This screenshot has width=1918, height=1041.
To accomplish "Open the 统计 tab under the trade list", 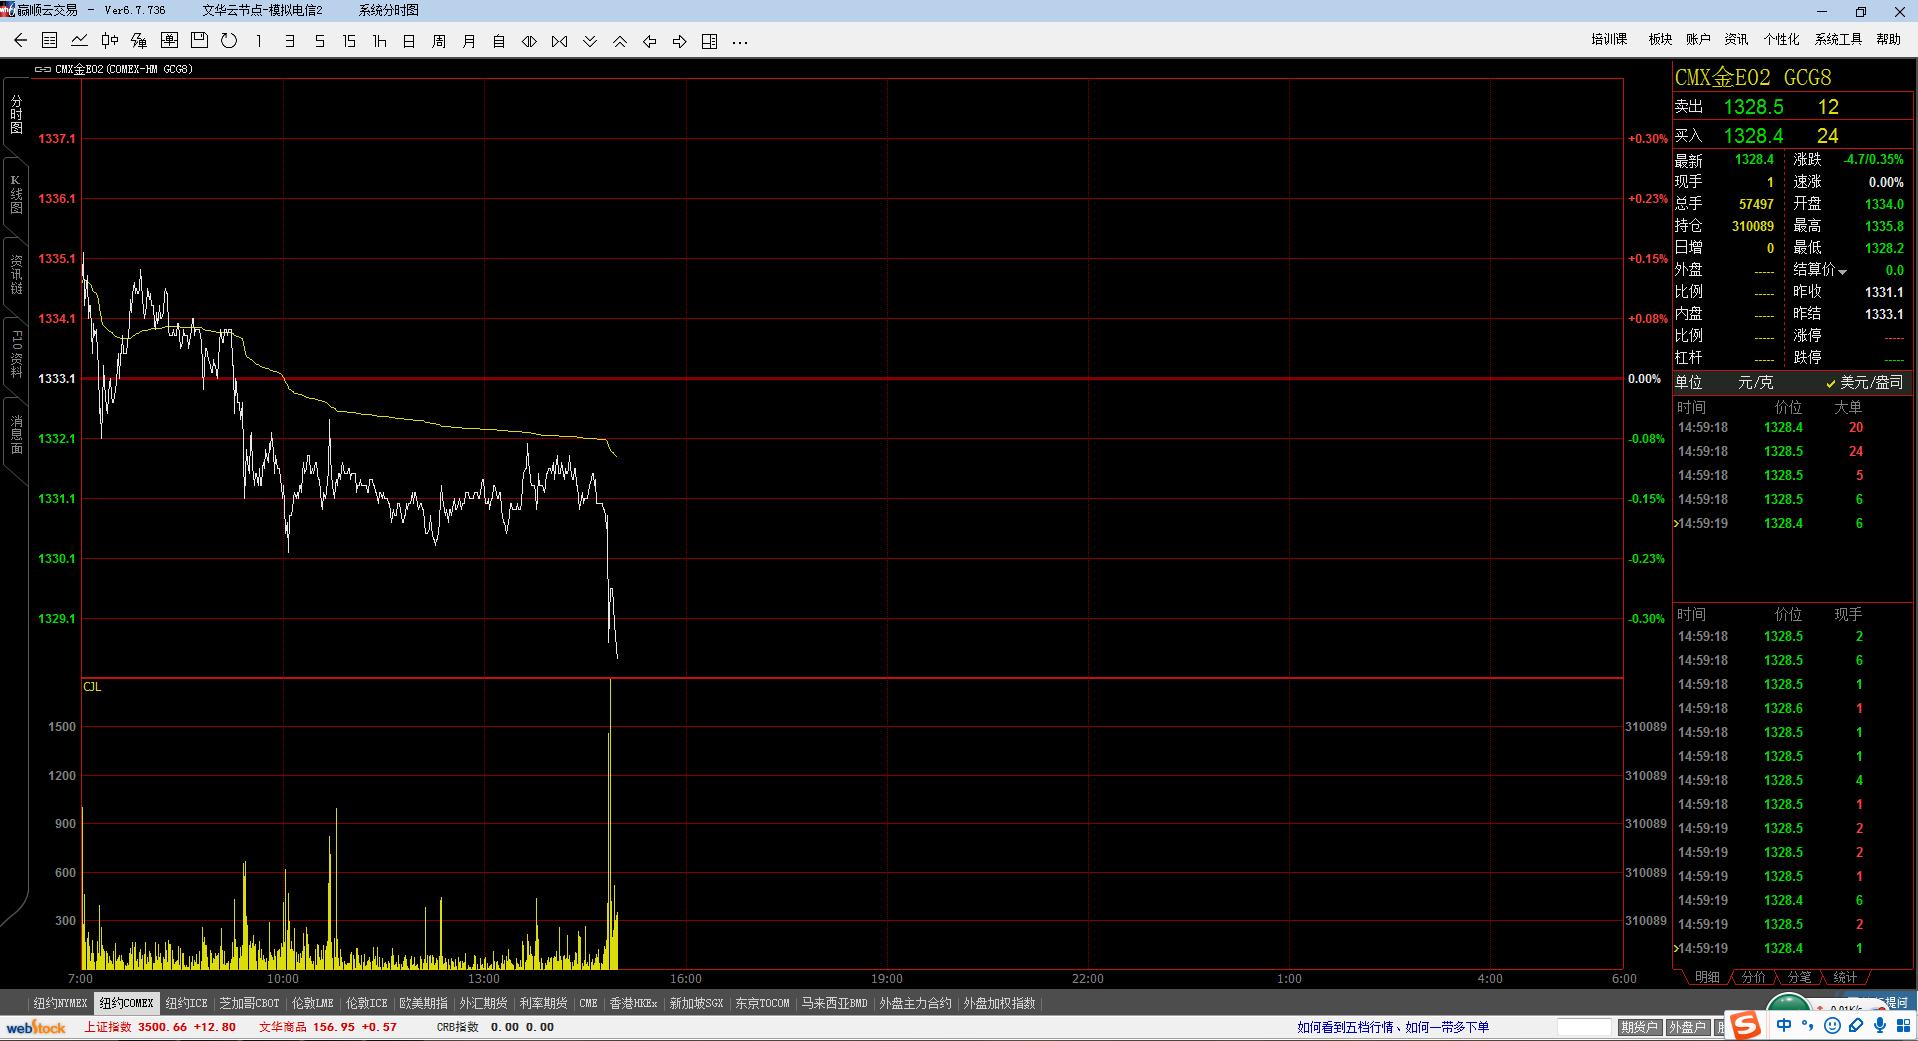I will (x=1845, y=977).
